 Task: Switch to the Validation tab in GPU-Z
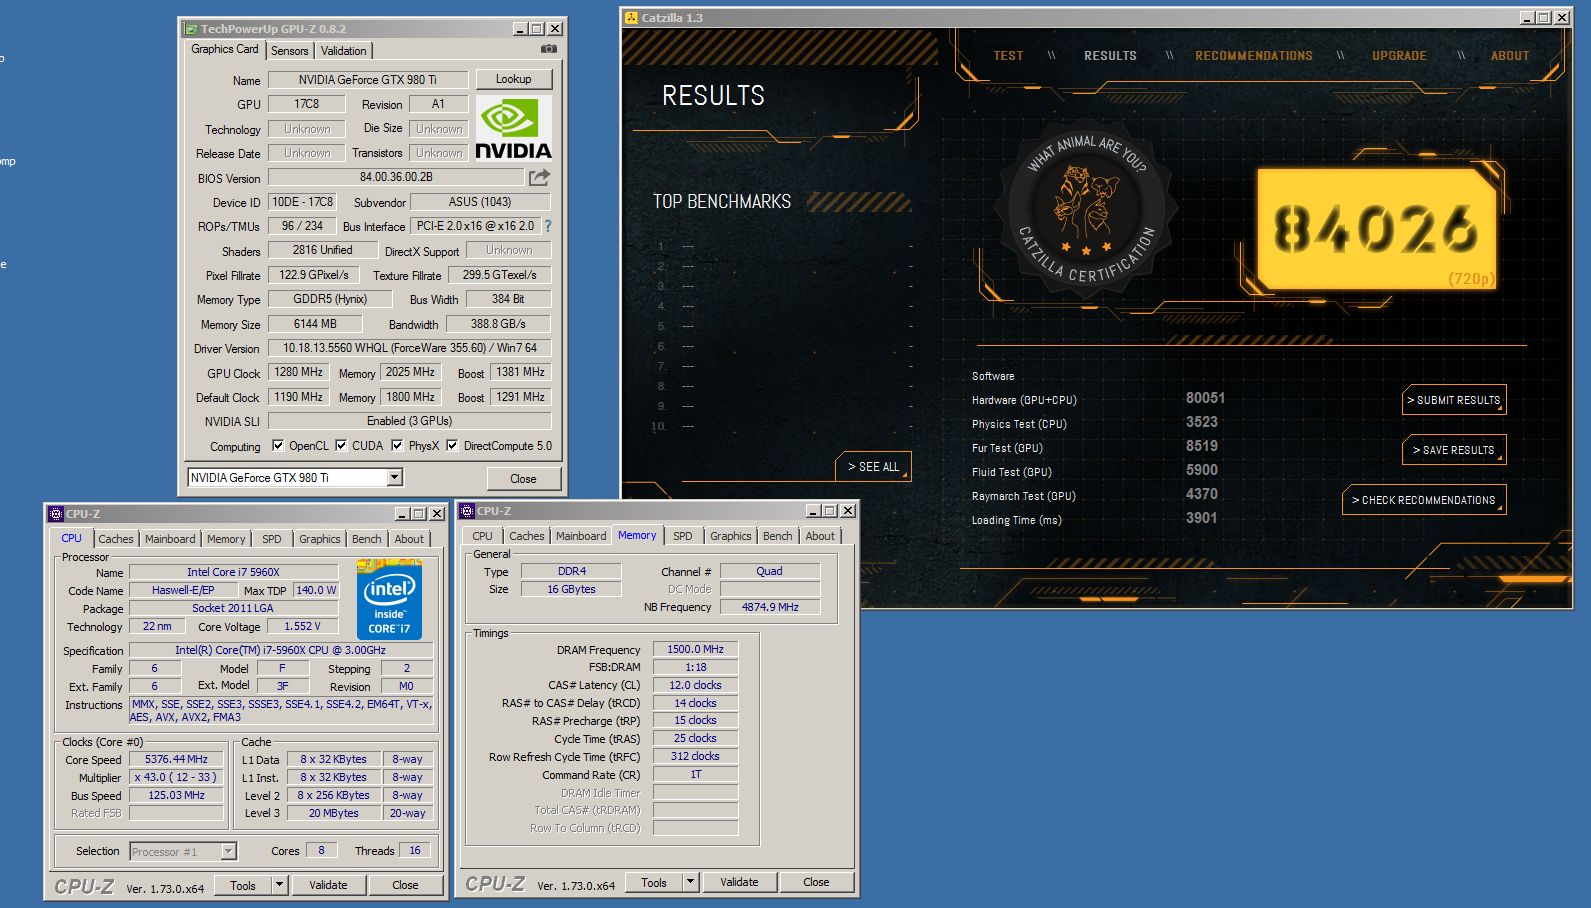344,51
